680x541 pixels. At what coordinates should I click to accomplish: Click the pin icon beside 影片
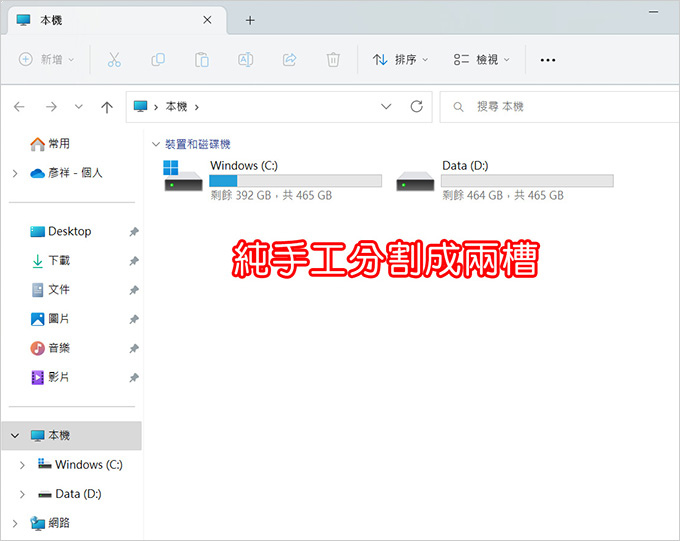click(x=134, y=378)
